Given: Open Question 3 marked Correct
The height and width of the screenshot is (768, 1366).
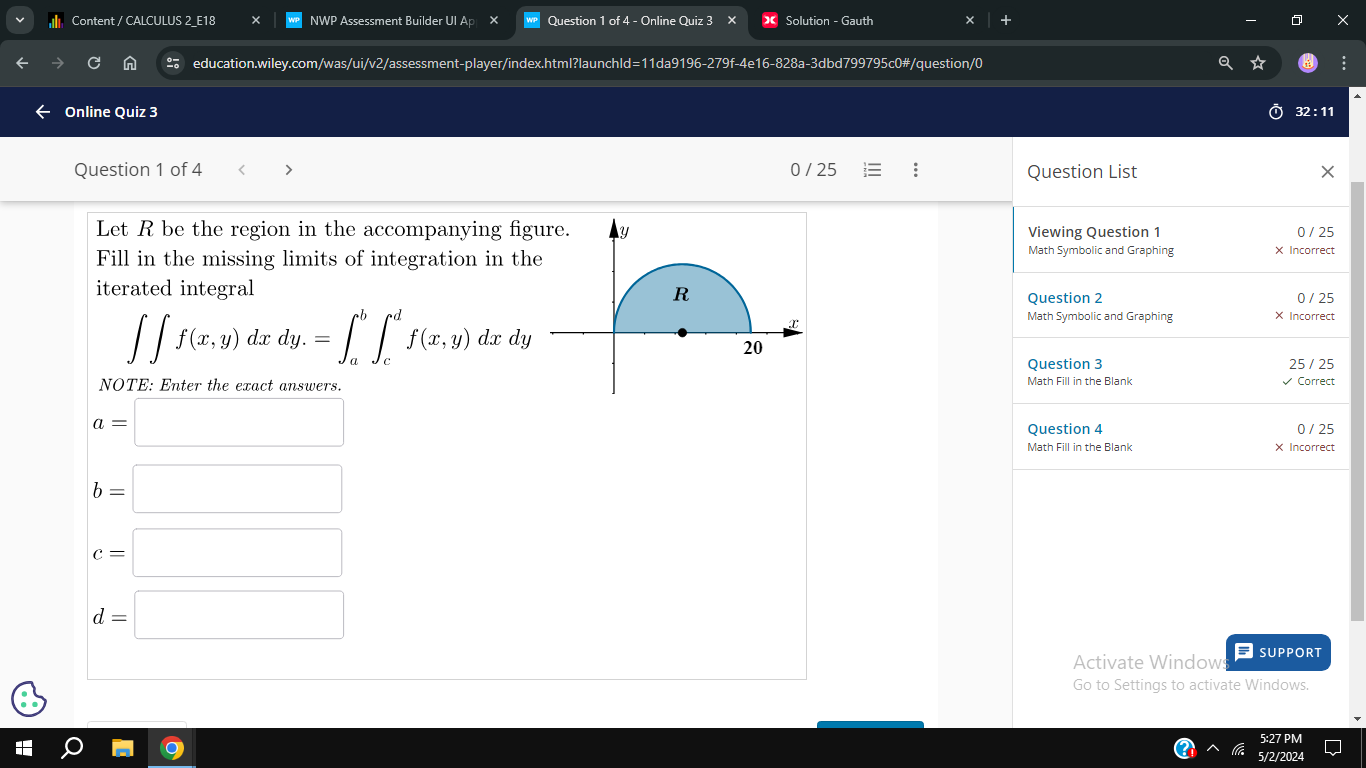Looking at the screenshot, I should 1064,363.
